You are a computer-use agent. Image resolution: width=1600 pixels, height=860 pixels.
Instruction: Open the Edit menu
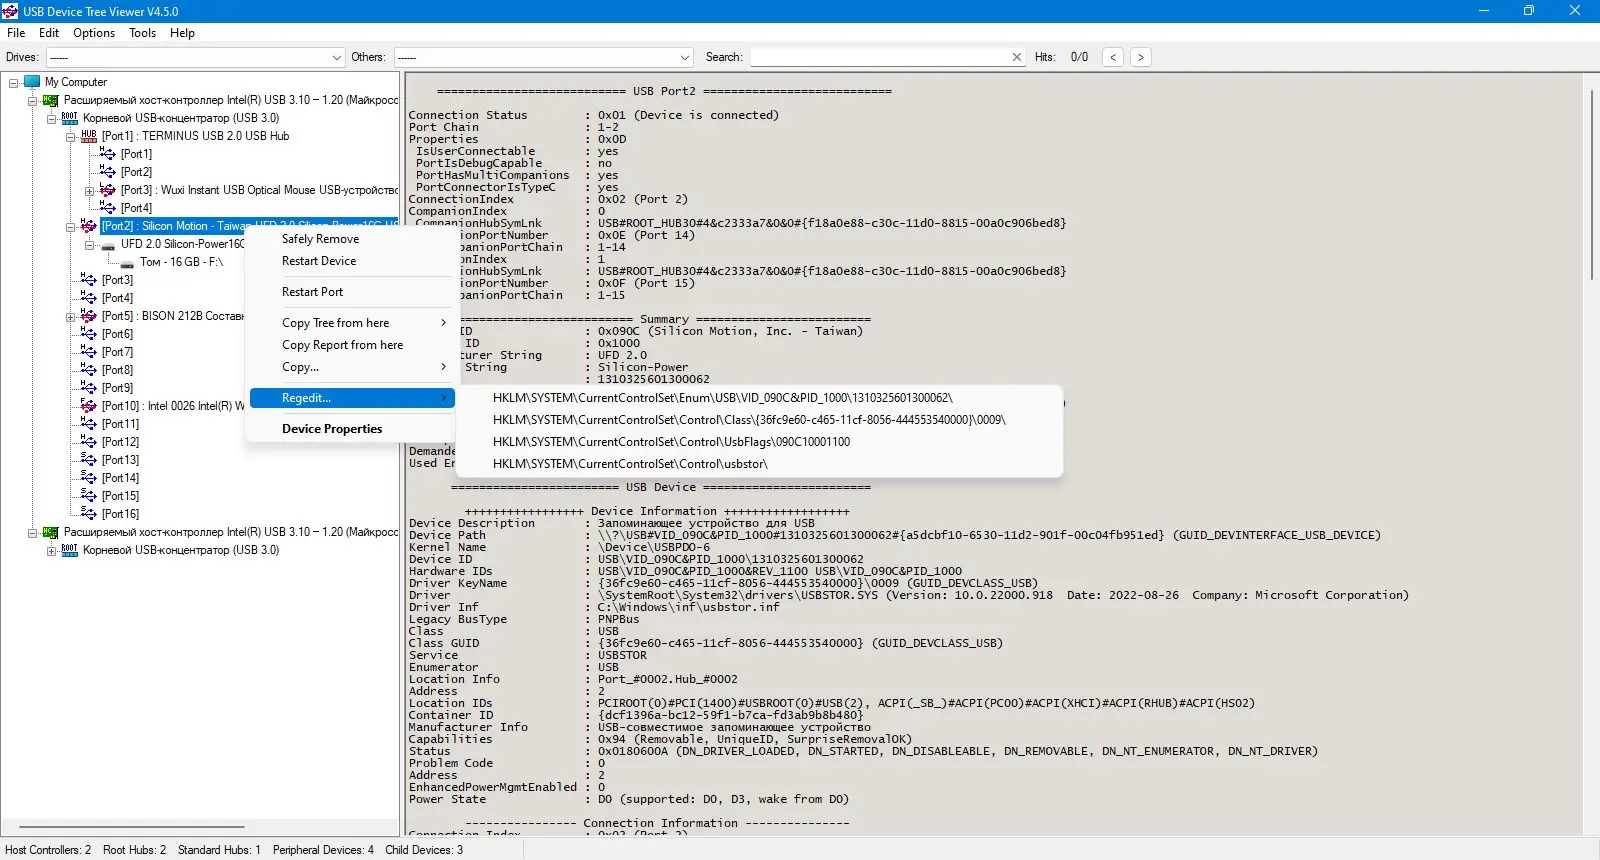point(49,33)
